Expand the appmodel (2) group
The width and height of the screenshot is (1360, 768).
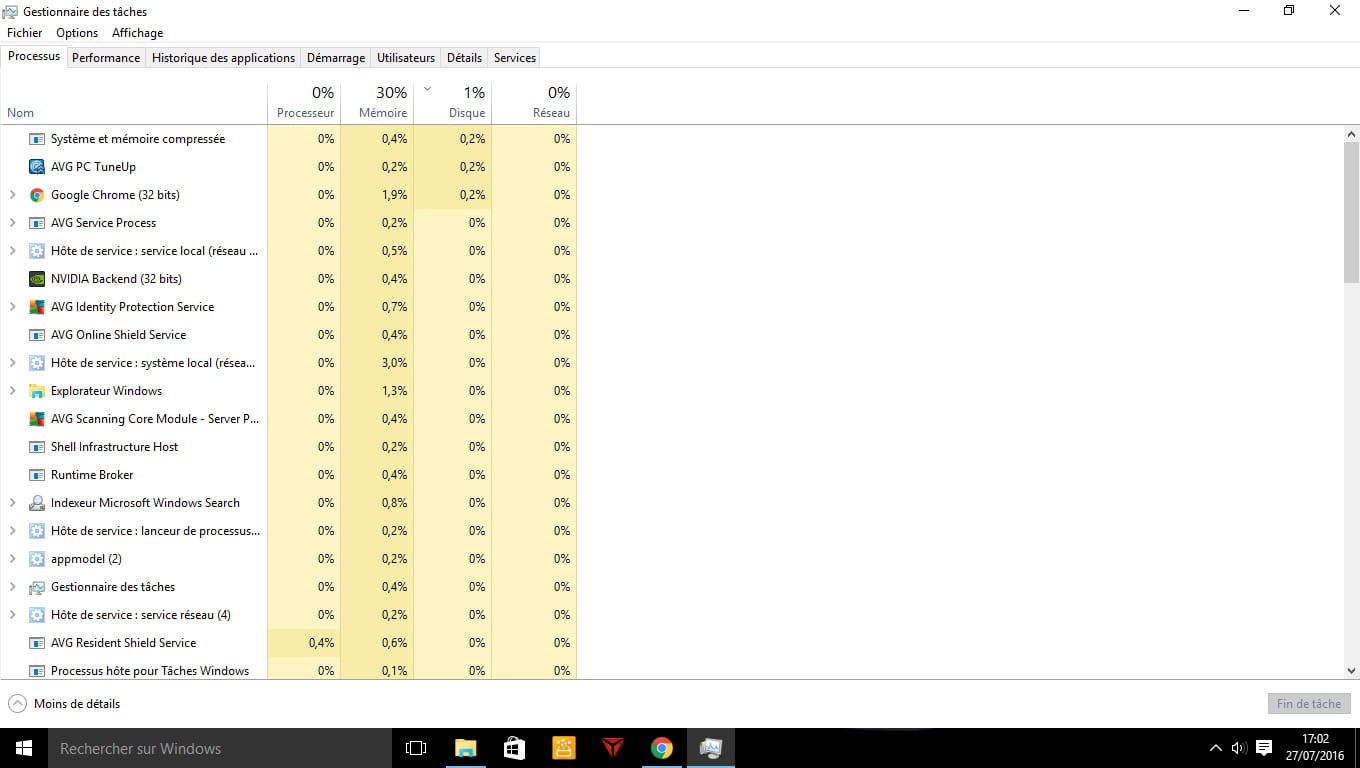[13, 559]
